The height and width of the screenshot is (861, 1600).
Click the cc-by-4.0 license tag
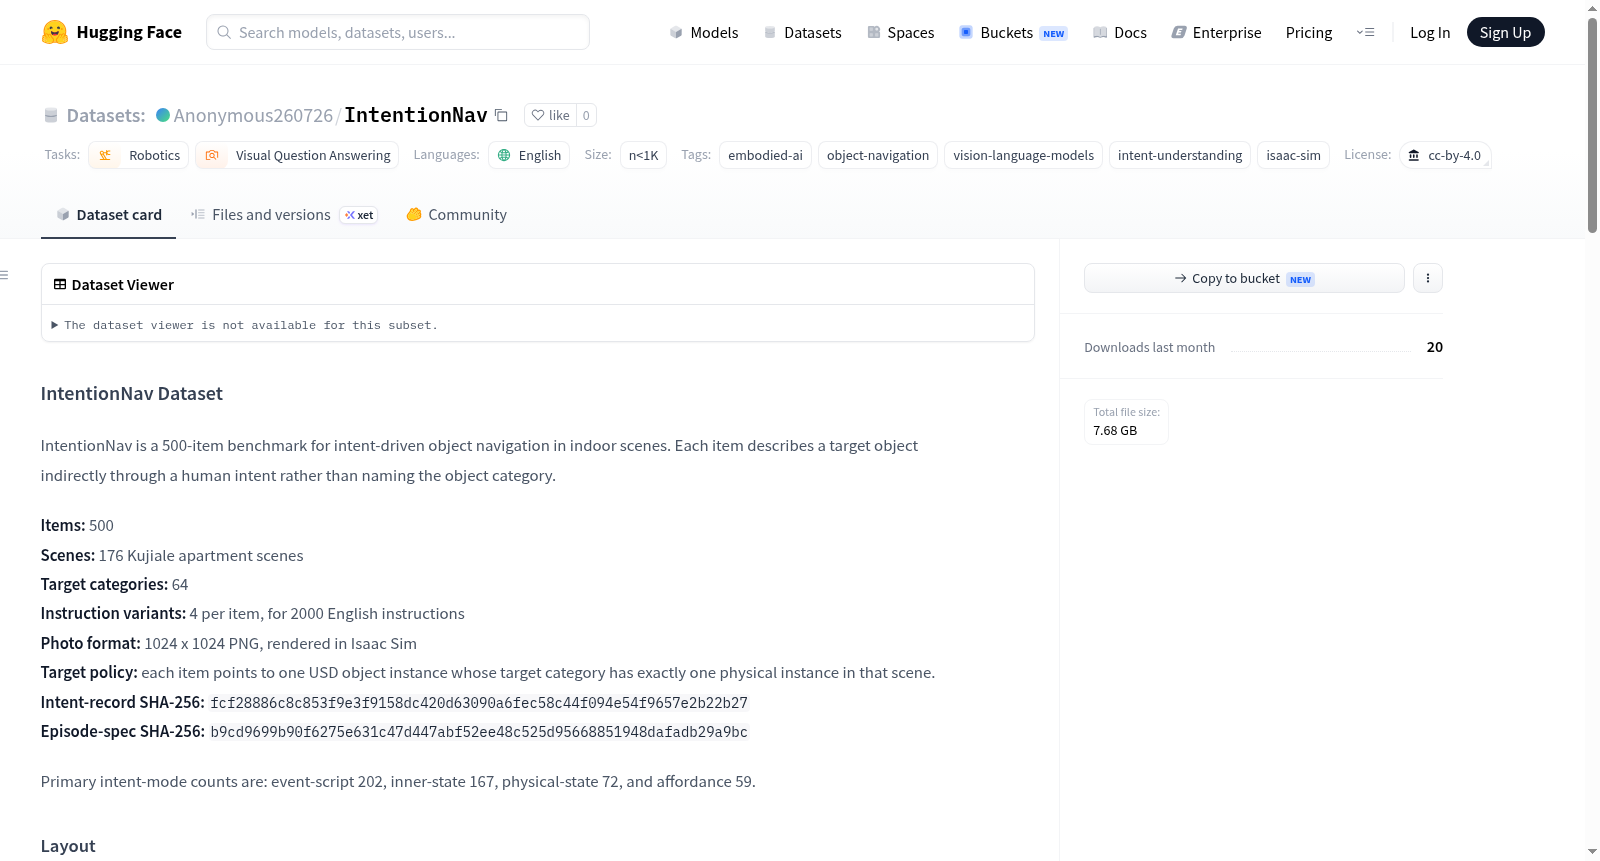tap(1445, 155)
